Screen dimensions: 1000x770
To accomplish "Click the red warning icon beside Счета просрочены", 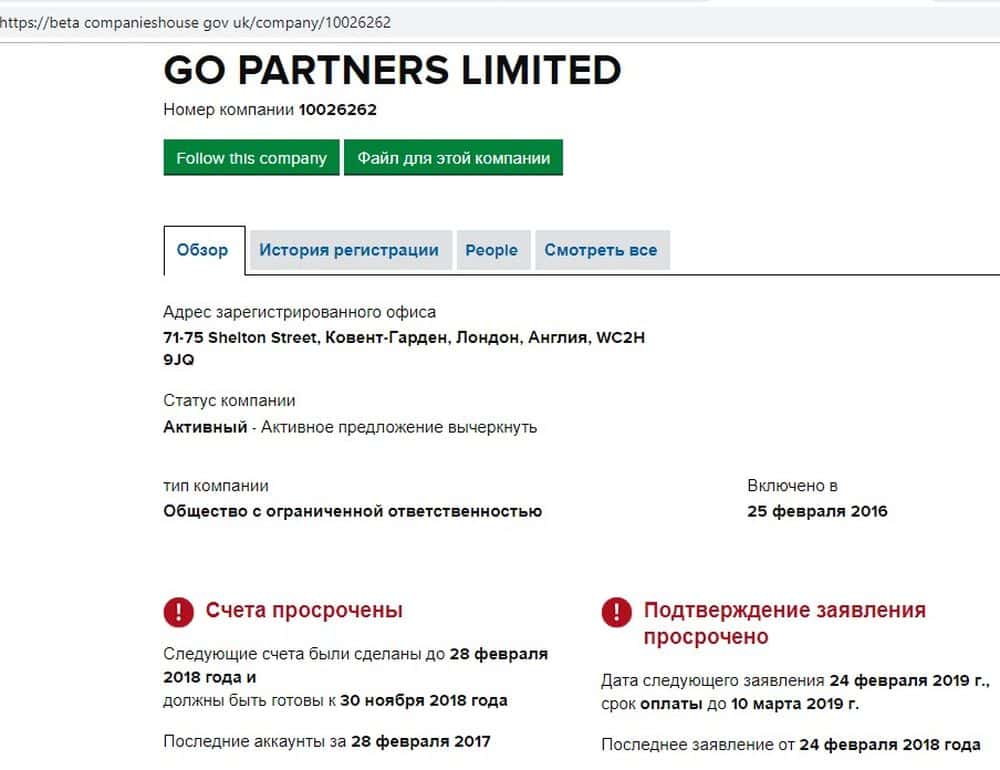I will [x=179, y=611].
